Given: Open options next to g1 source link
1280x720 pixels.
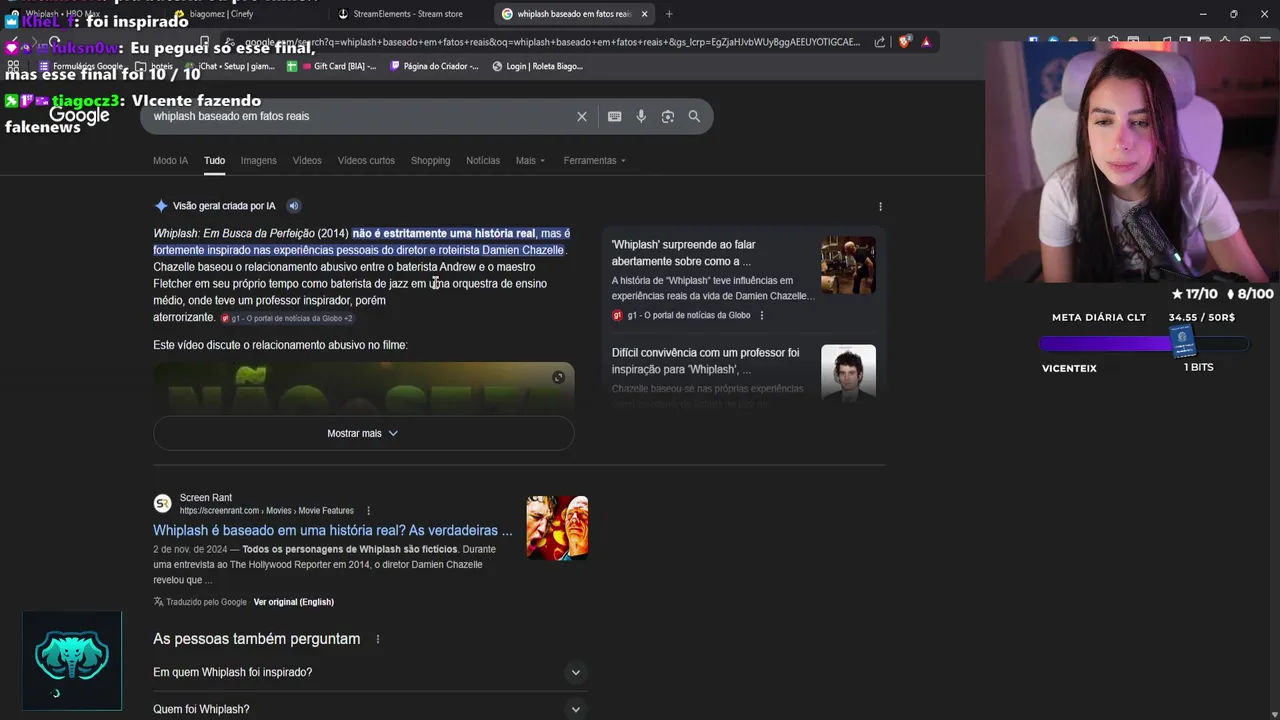Looking at the screenshot, I should click(x=762, y=315).
